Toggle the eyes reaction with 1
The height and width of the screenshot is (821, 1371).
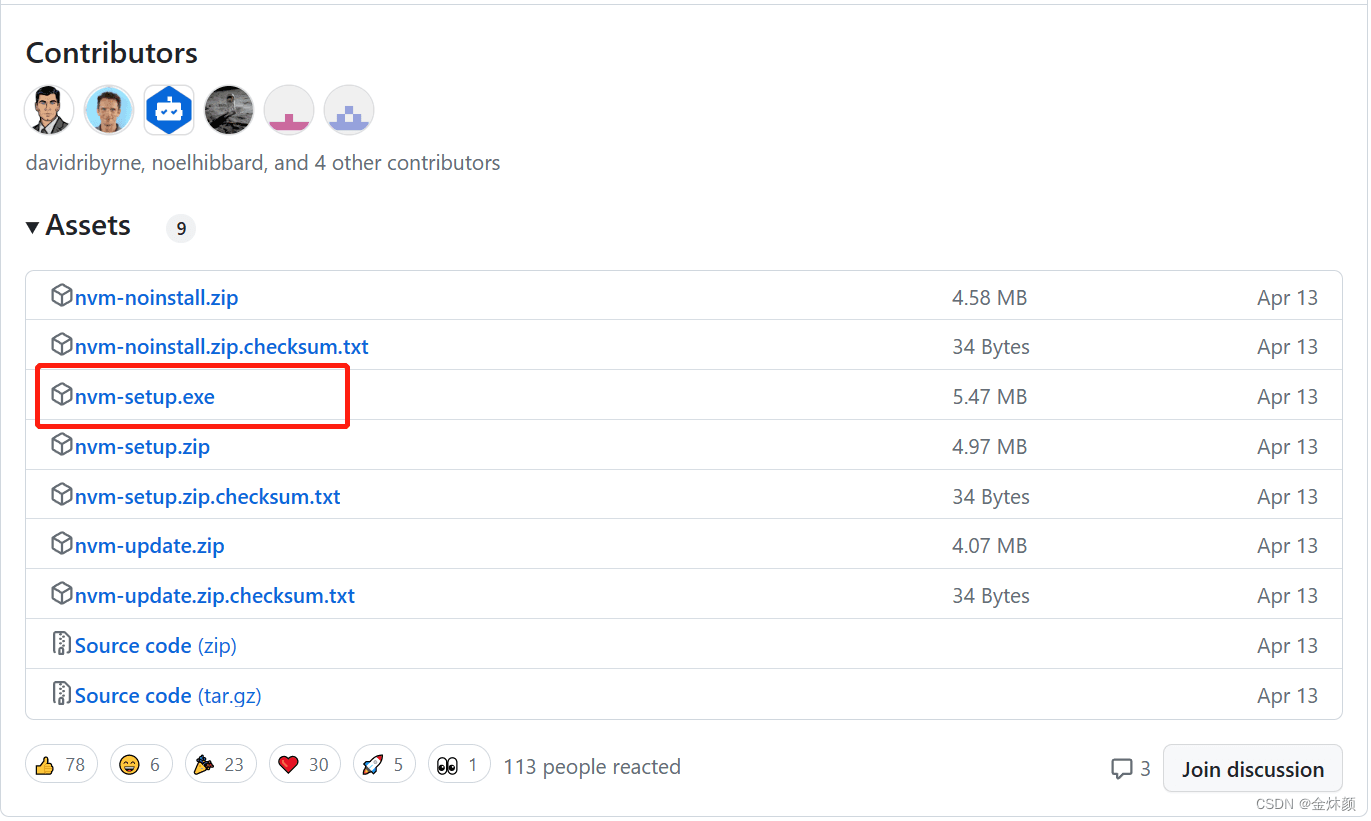click(459, 765)
